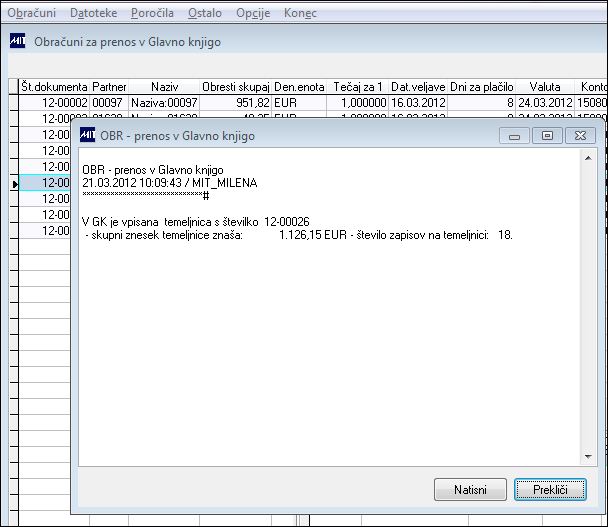Open the Ostalo menu
608x527 pixels.
click(x=205, y=13)
